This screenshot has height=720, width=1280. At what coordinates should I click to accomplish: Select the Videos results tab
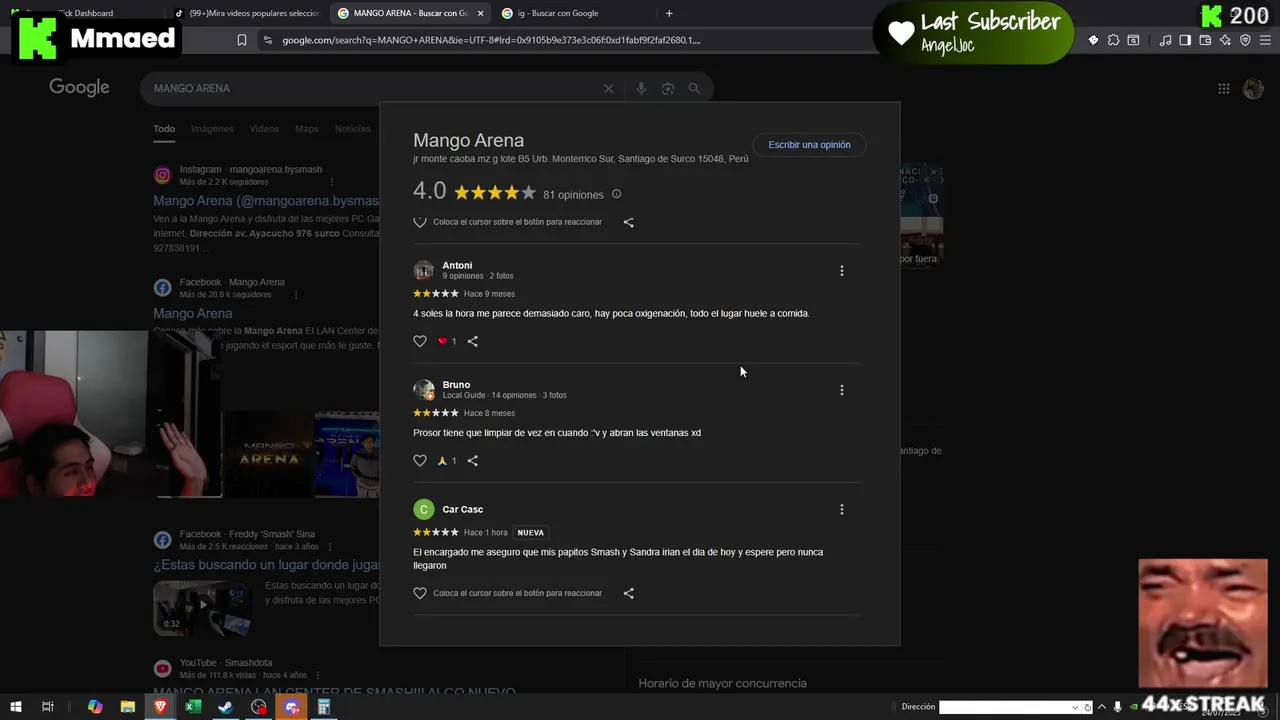(x=264, y=129)
